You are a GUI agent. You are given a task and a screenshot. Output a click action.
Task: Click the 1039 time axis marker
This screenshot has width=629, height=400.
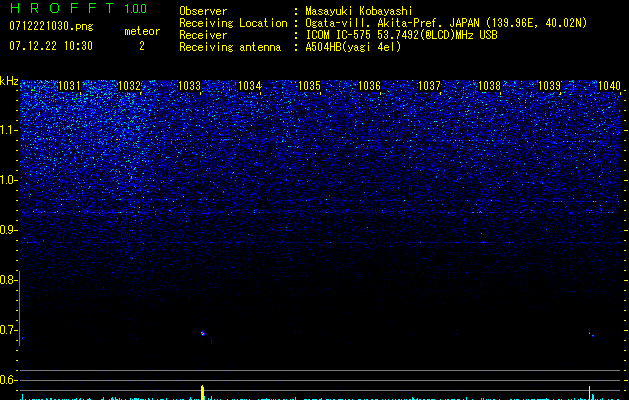pyautogui.click(x=549, y=86)
